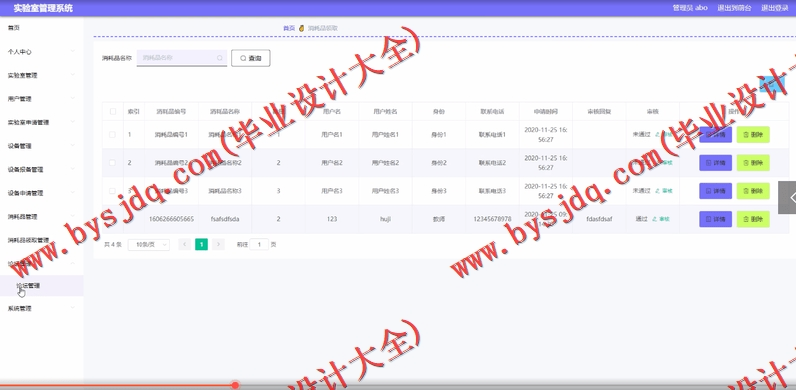
Task: Click the cell 消耗品名称3
Action: click(x=225, y=191)
